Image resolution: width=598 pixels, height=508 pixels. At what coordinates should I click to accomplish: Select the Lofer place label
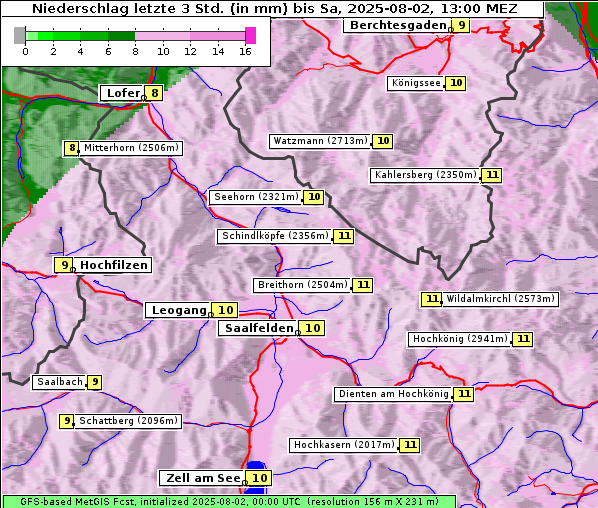tap(123, 93)
